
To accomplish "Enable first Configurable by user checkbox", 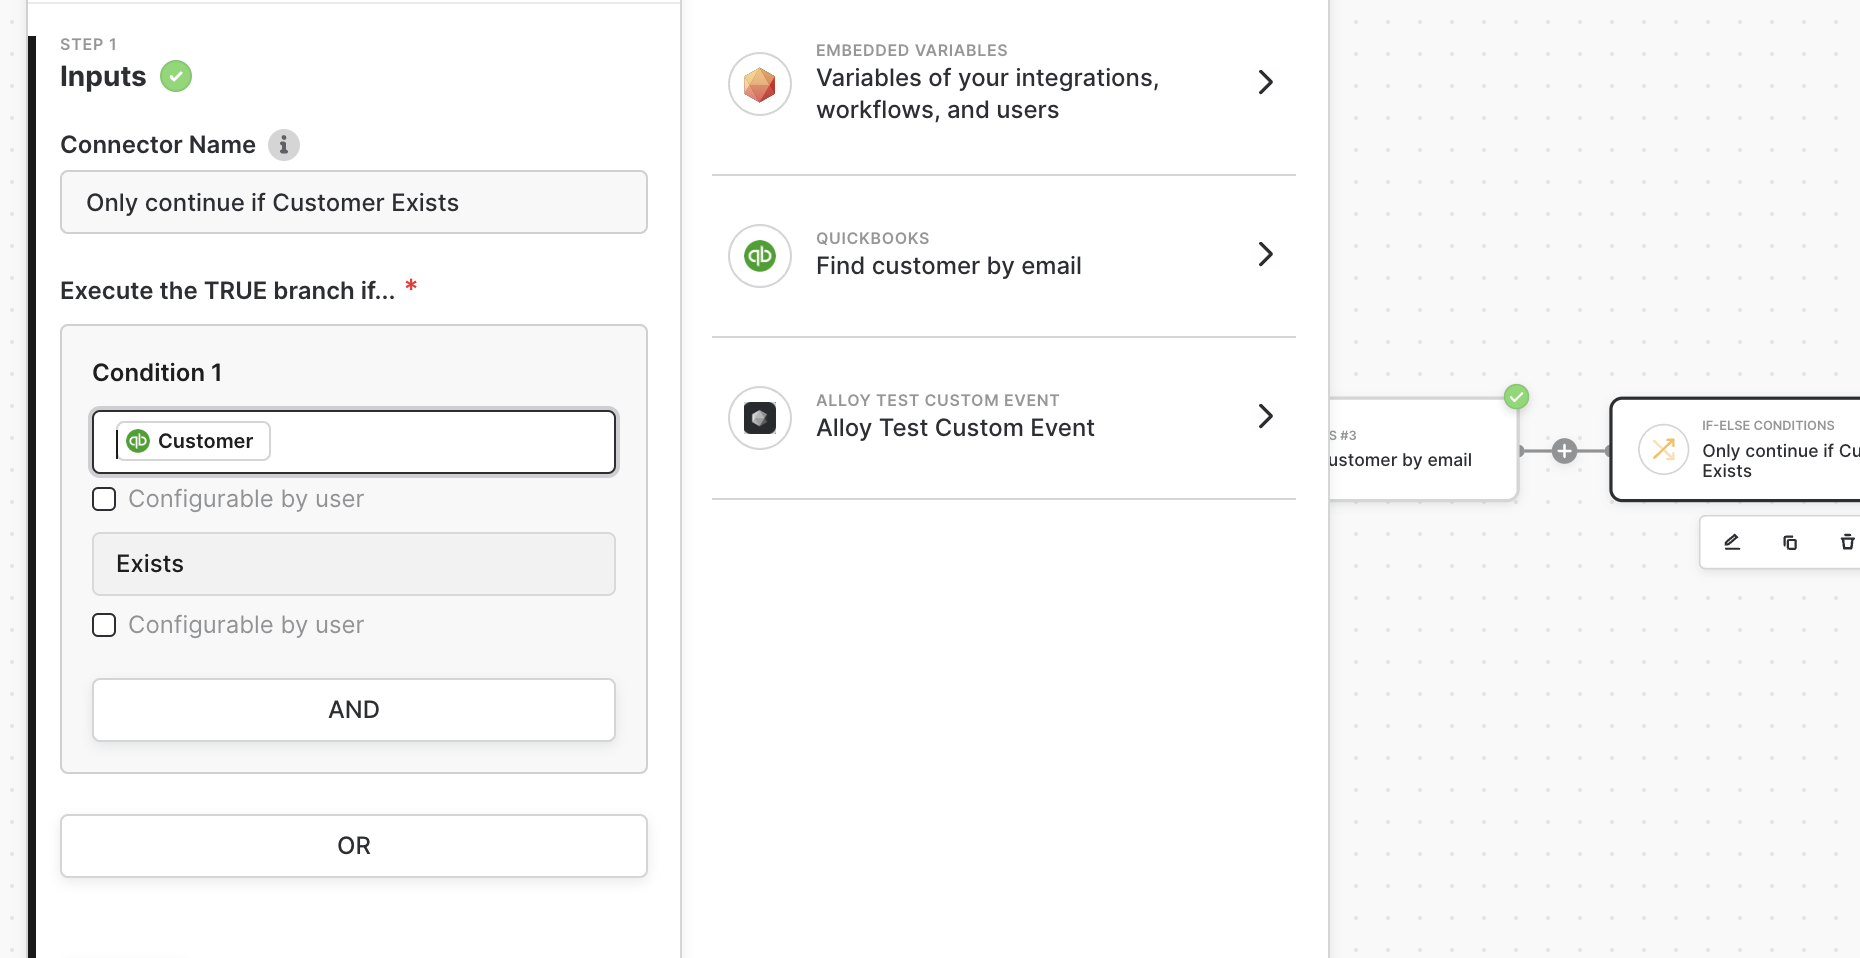I will [x=104, y=499].
